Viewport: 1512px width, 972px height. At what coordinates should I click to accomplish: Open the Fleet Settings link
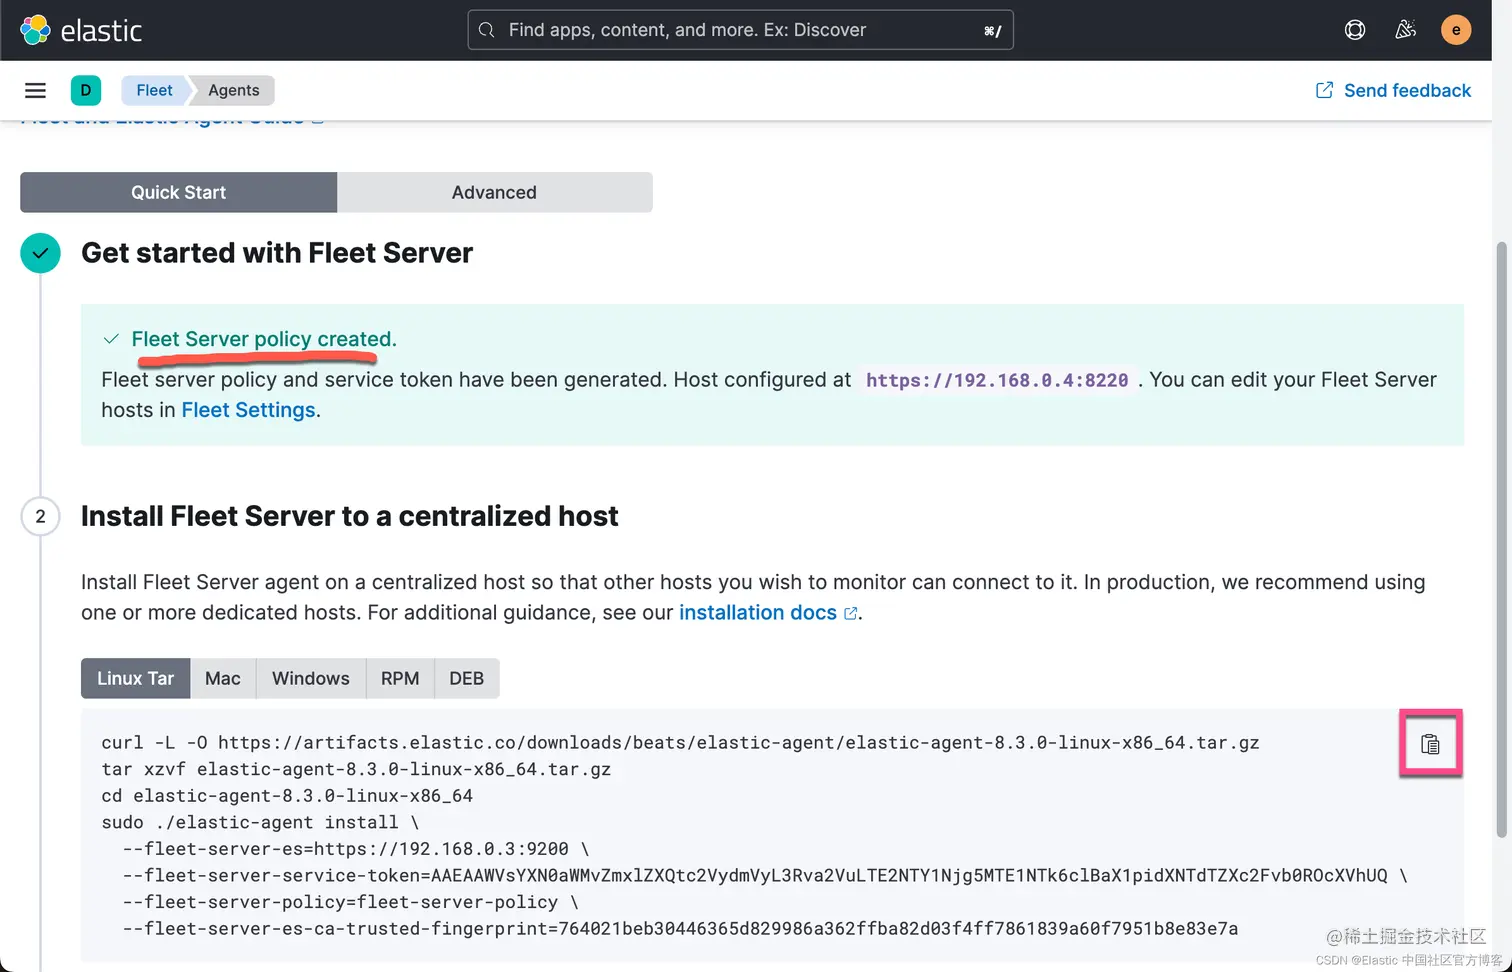click(248, 410)
